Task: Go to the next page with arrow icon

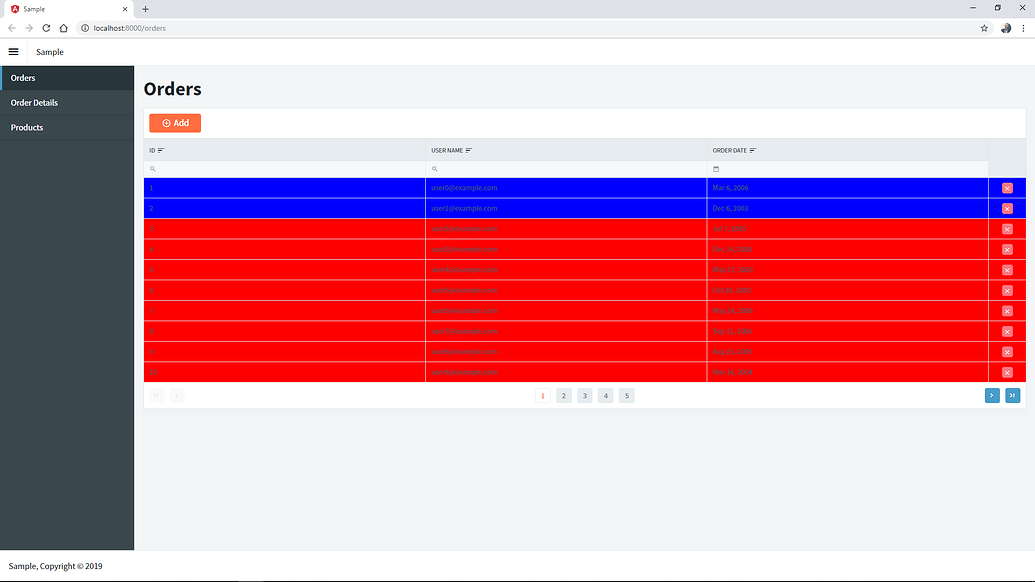Action: tap(991, 395)
